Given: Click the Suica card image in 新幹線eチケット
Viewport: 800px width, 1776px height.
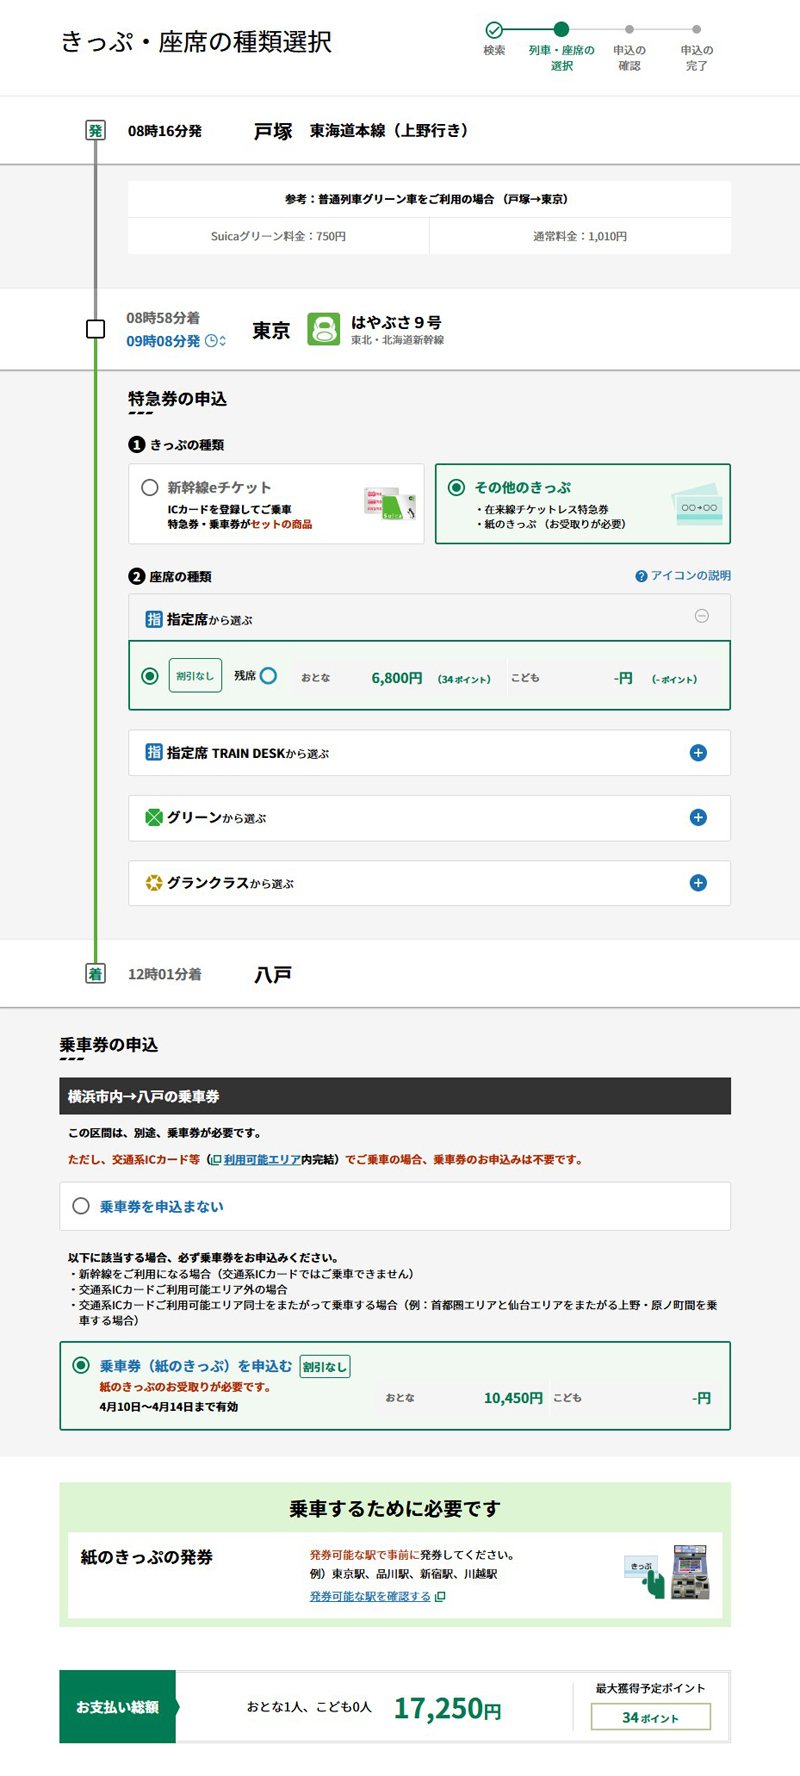Looking at the screenshot, I should tap(389, 503).
